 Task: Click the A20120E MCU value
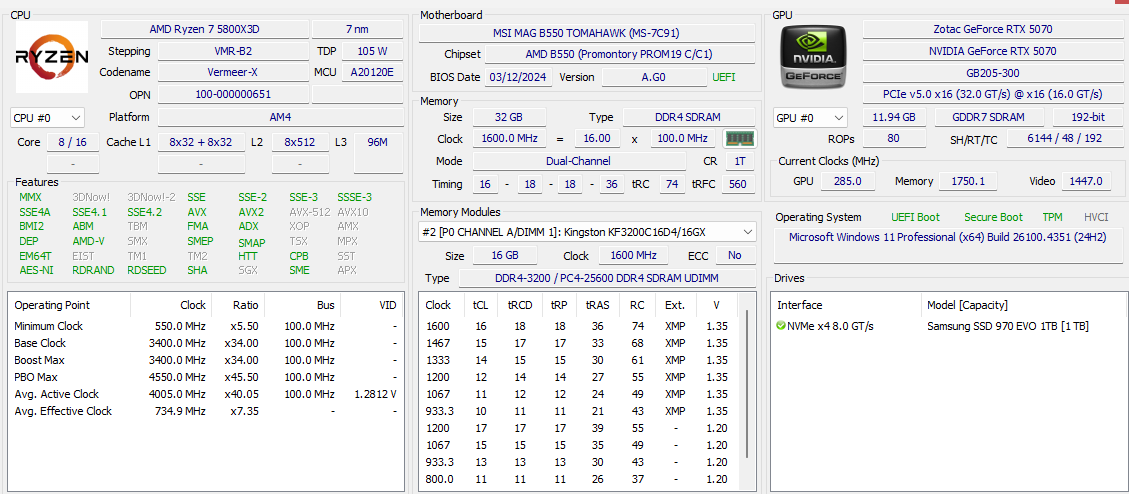pos(372,73)
